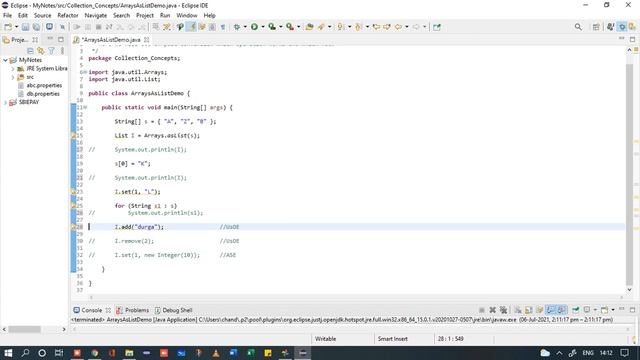Click the Terminate stop icon in toolbar

pos(98,27)
